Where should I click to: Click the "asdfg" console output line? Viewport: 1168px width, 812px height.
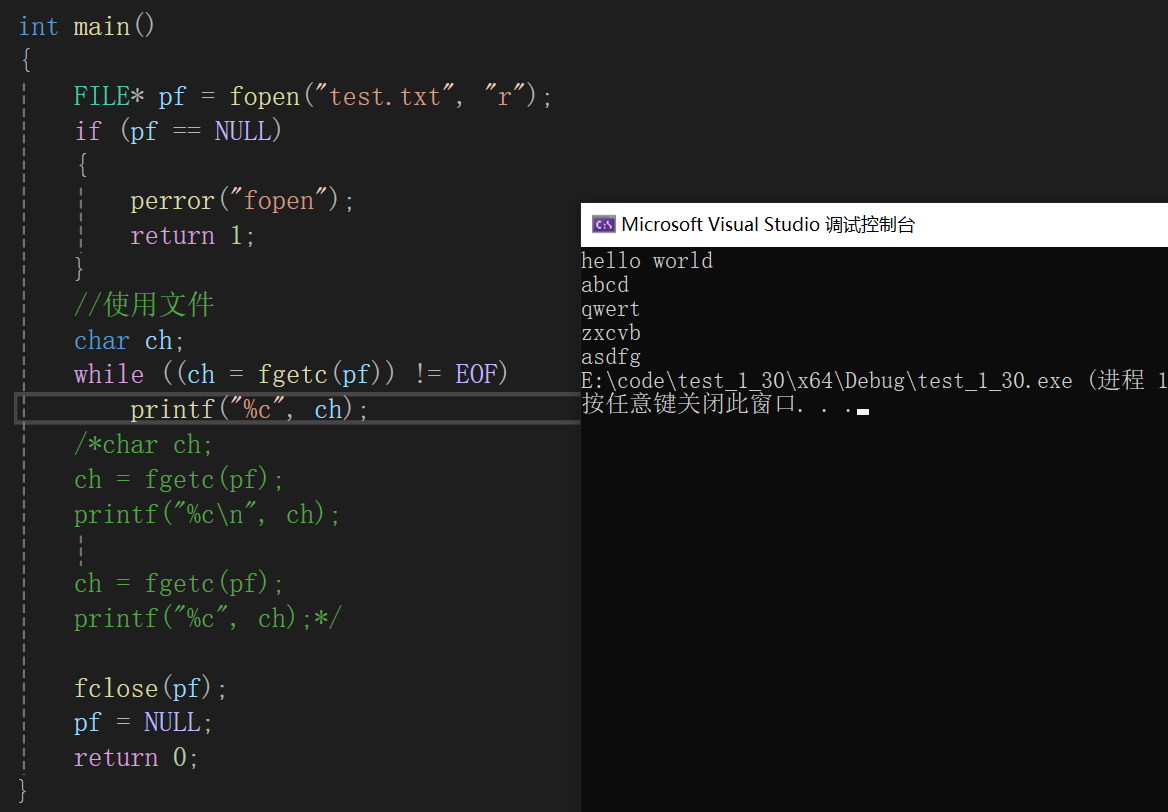coord(610,357)
